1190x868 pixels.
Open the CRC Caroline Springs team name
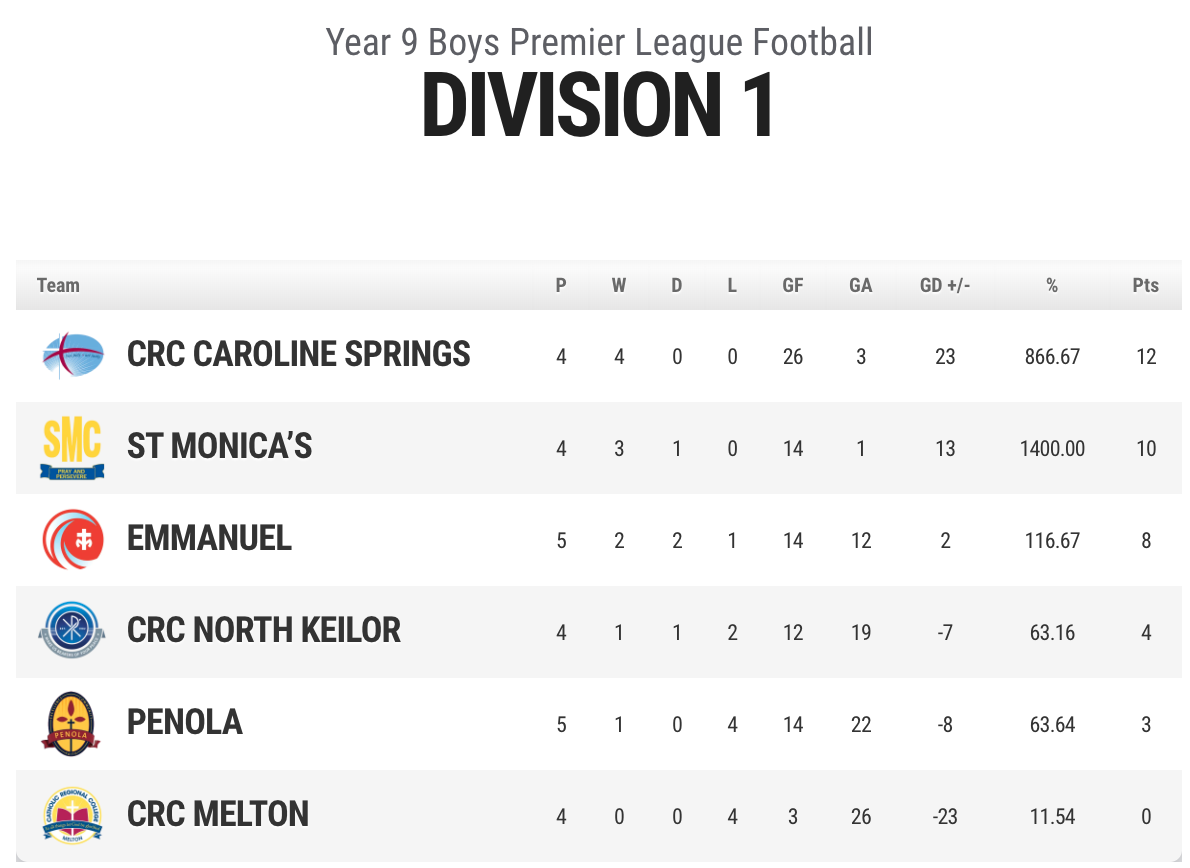(x=298, y=355)
